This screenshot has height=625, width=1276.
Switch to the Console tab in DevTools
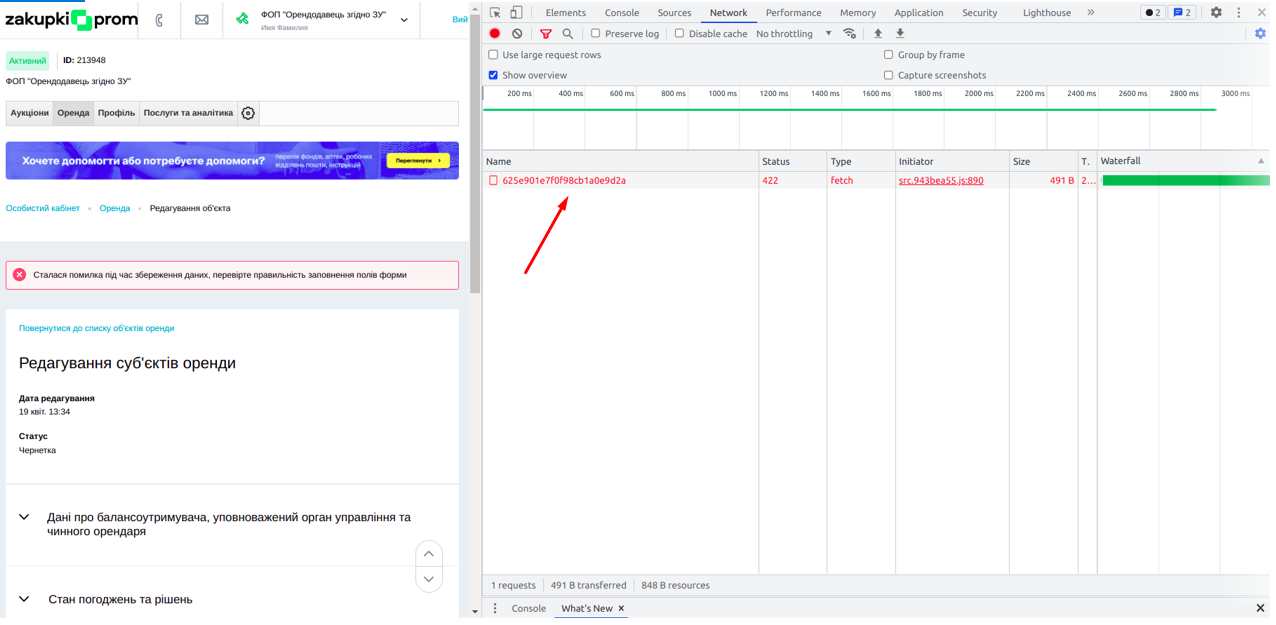point(621,13)
